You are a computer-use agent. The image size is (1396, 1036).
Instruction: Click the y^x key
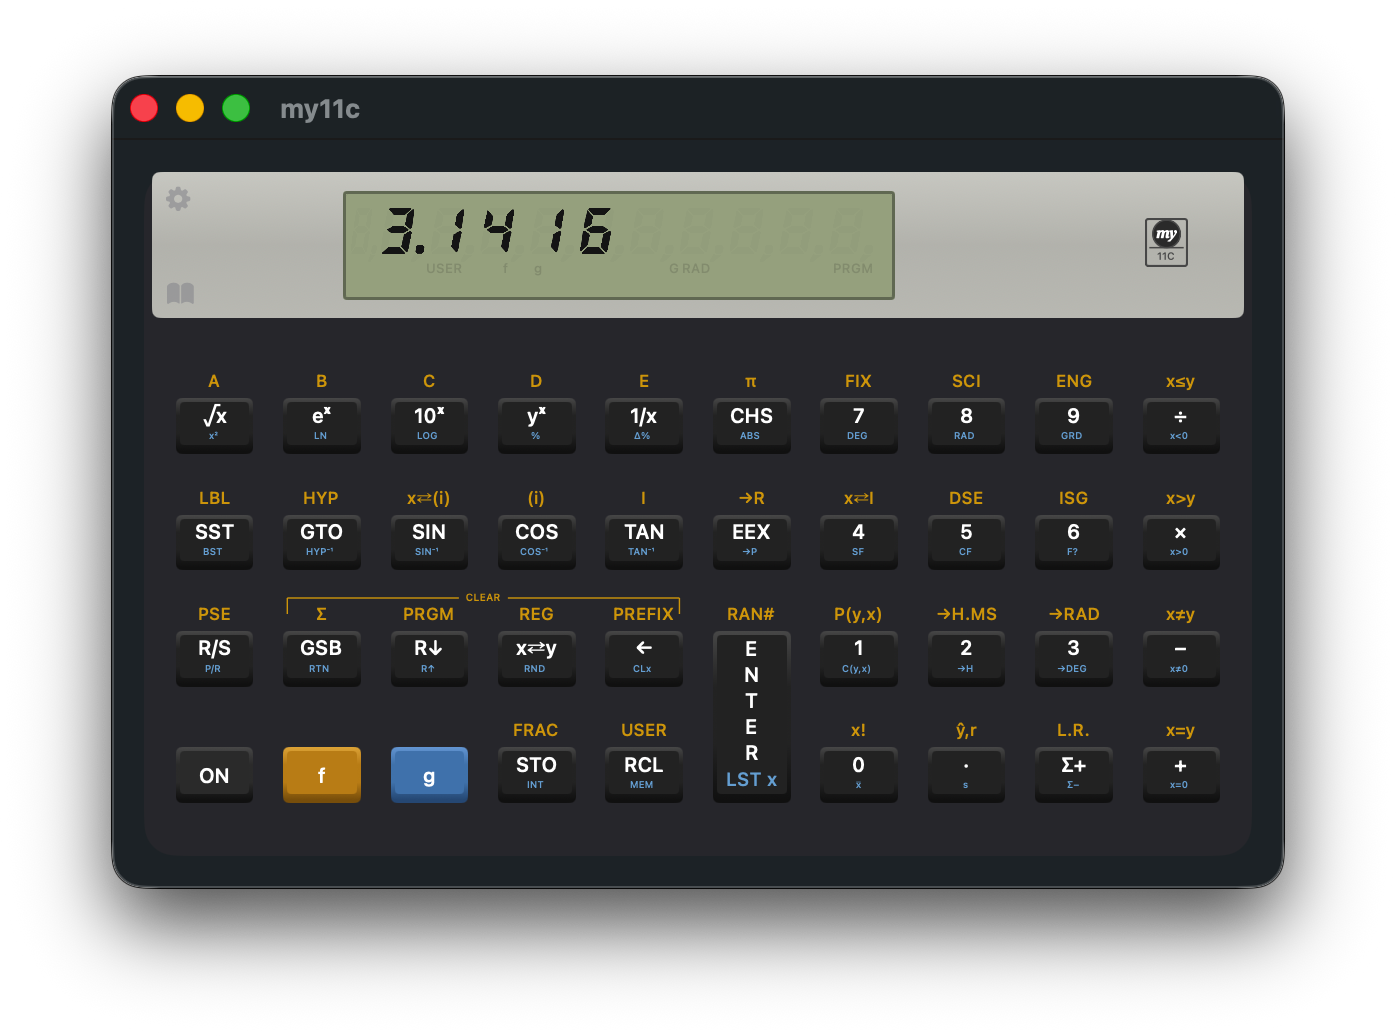536,425
